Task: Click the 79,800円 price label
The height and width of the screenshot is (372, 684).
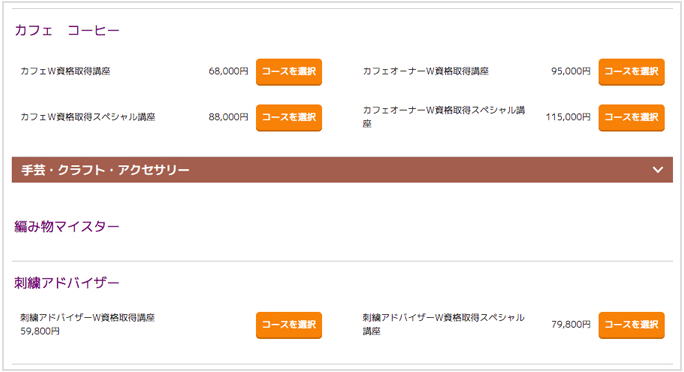Action: pyautogui.click(x=571, y=324)
